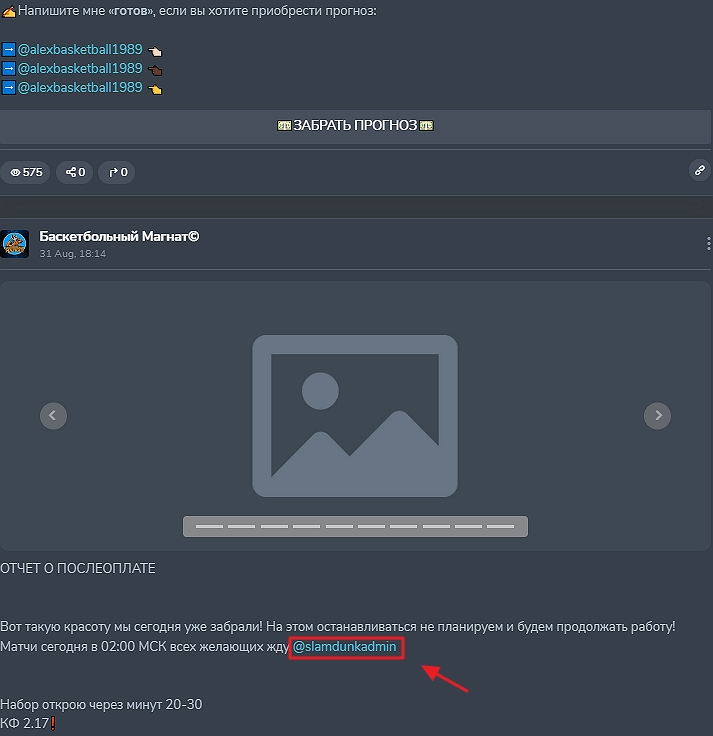713x736 pixels.
Task: Open the three-dot post options menu
Action: tap(708, 244)
